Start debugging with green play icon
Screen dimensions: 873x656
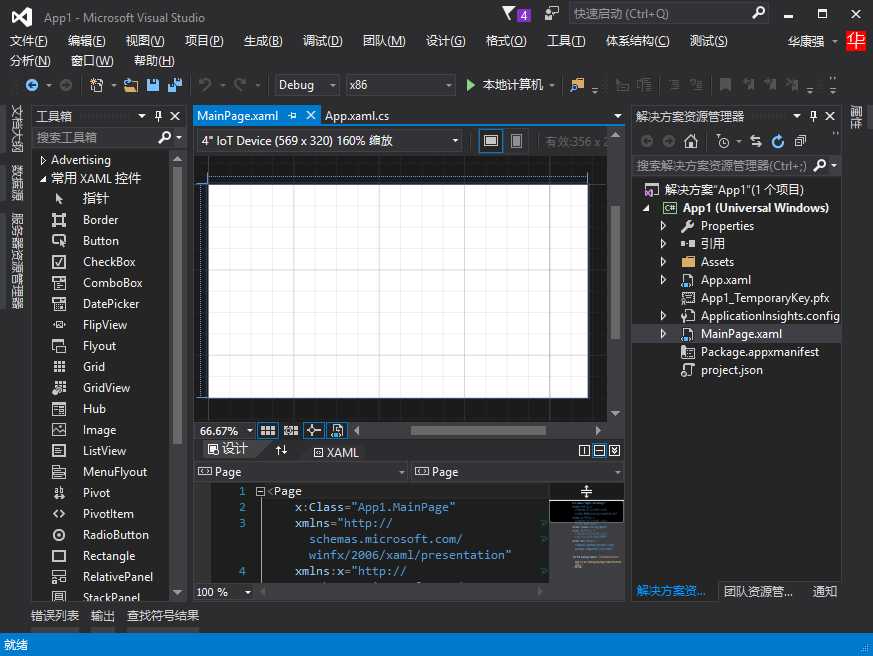pos(470,85)
